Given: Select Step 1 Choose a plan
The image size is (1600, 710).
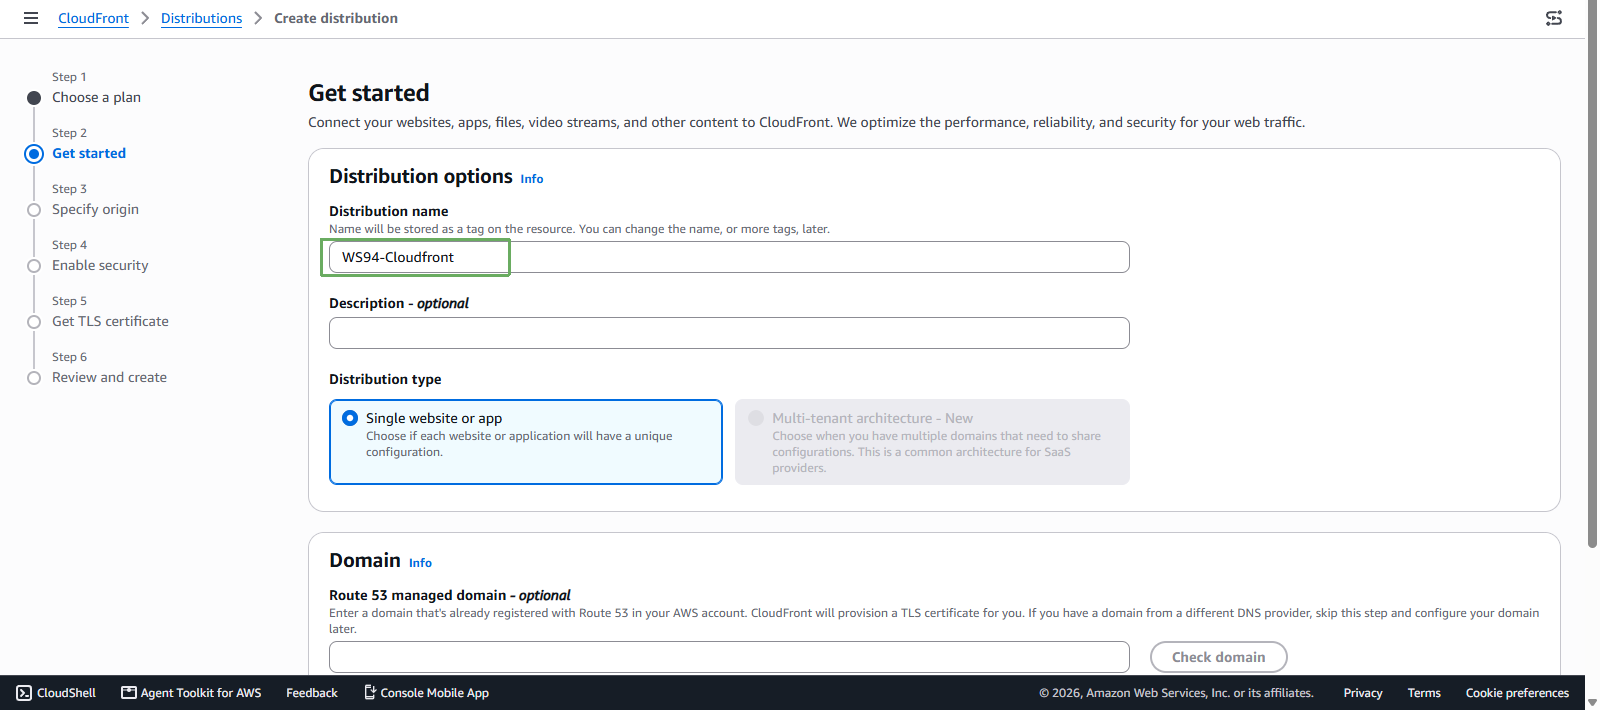Looking at the screenshot, I should [96, 97].
